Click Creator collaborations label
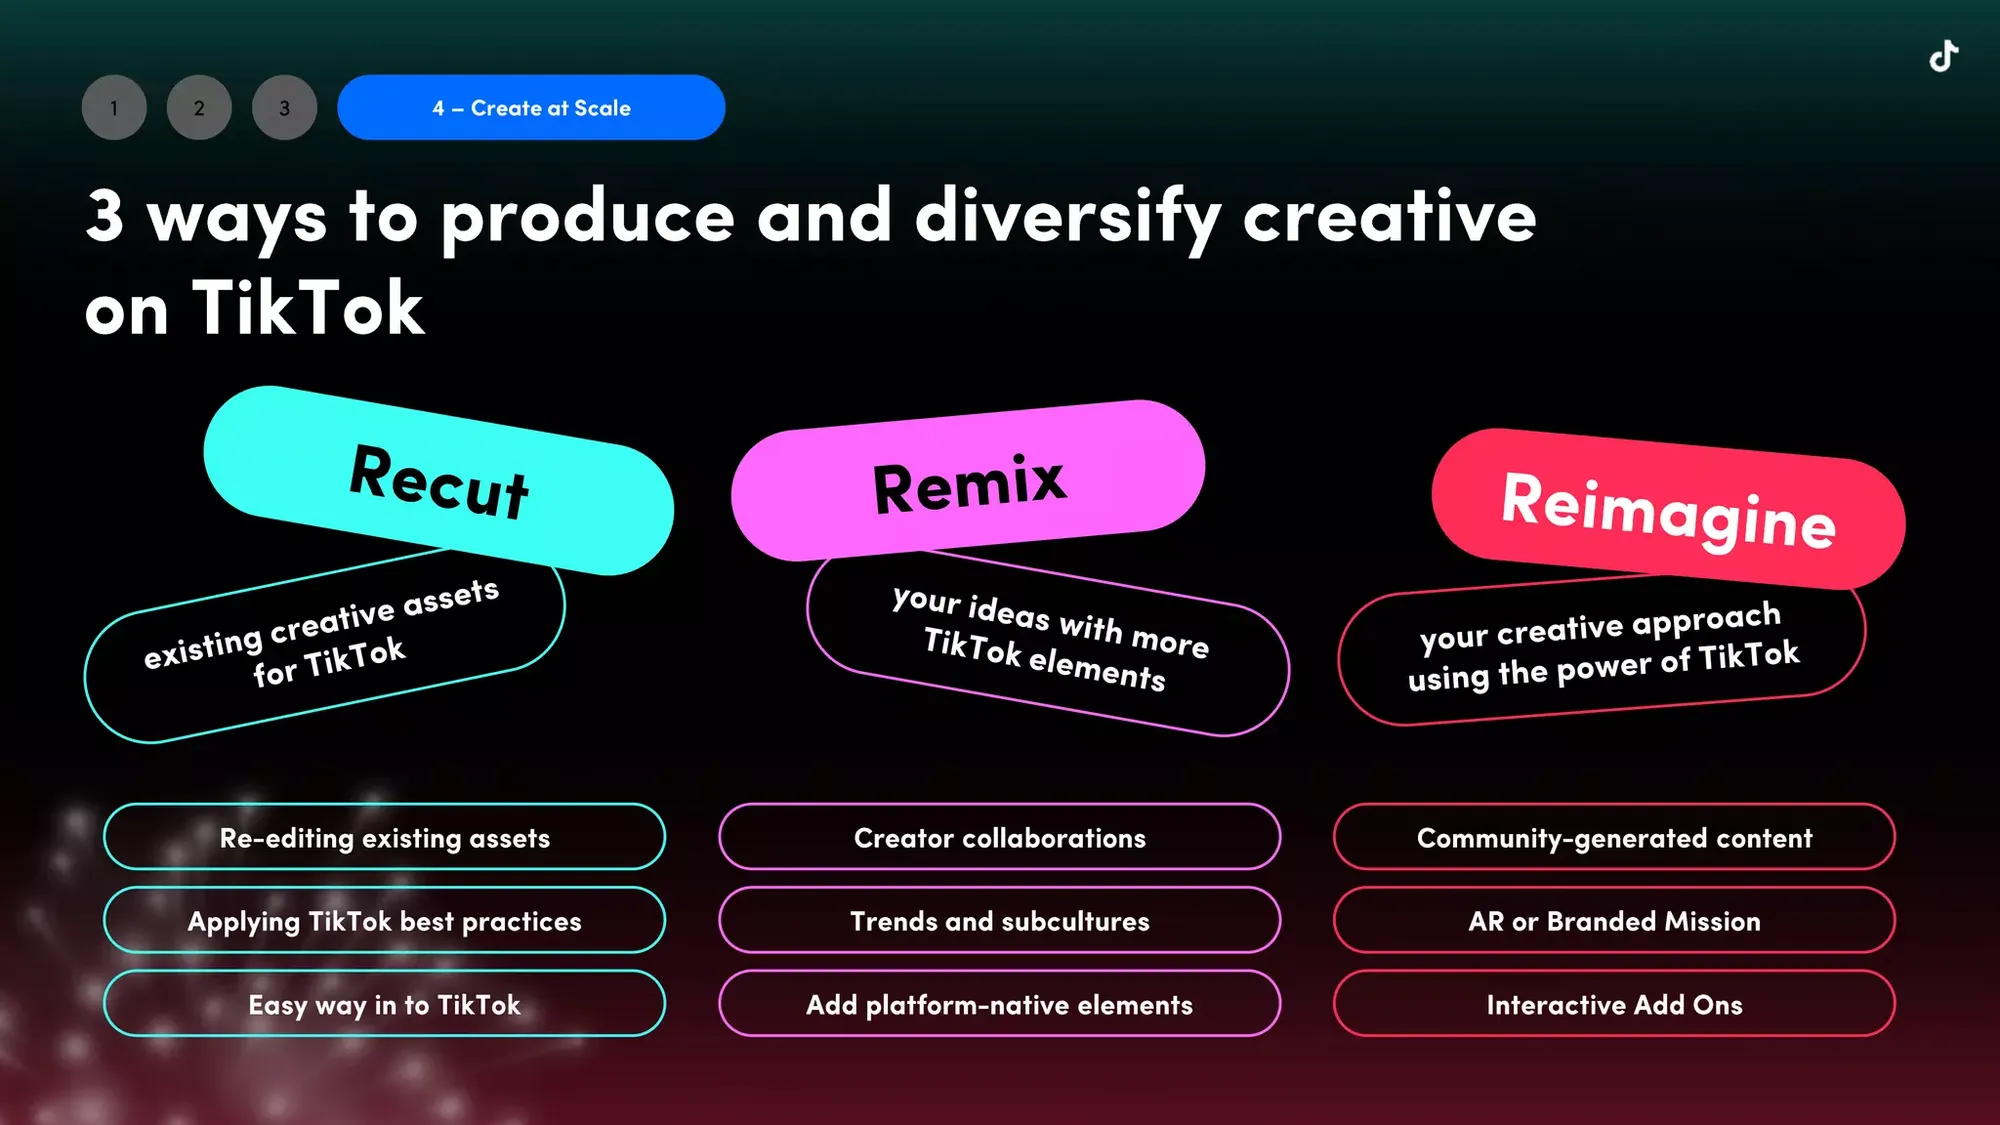This screenshot has height=1125, width=2000. tap(999, 837)
